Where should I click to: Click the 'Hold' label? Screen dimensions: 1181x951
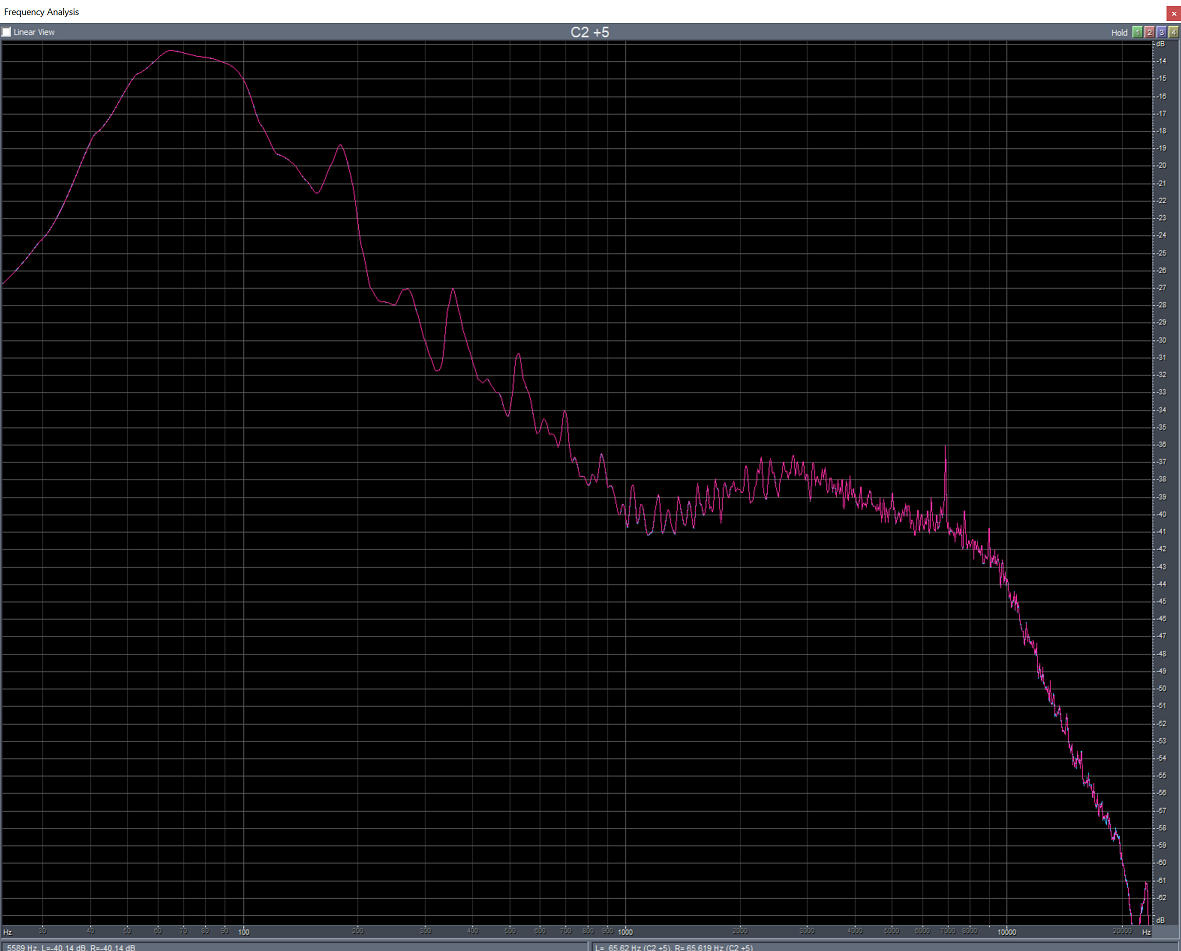tap(1119, 32)
